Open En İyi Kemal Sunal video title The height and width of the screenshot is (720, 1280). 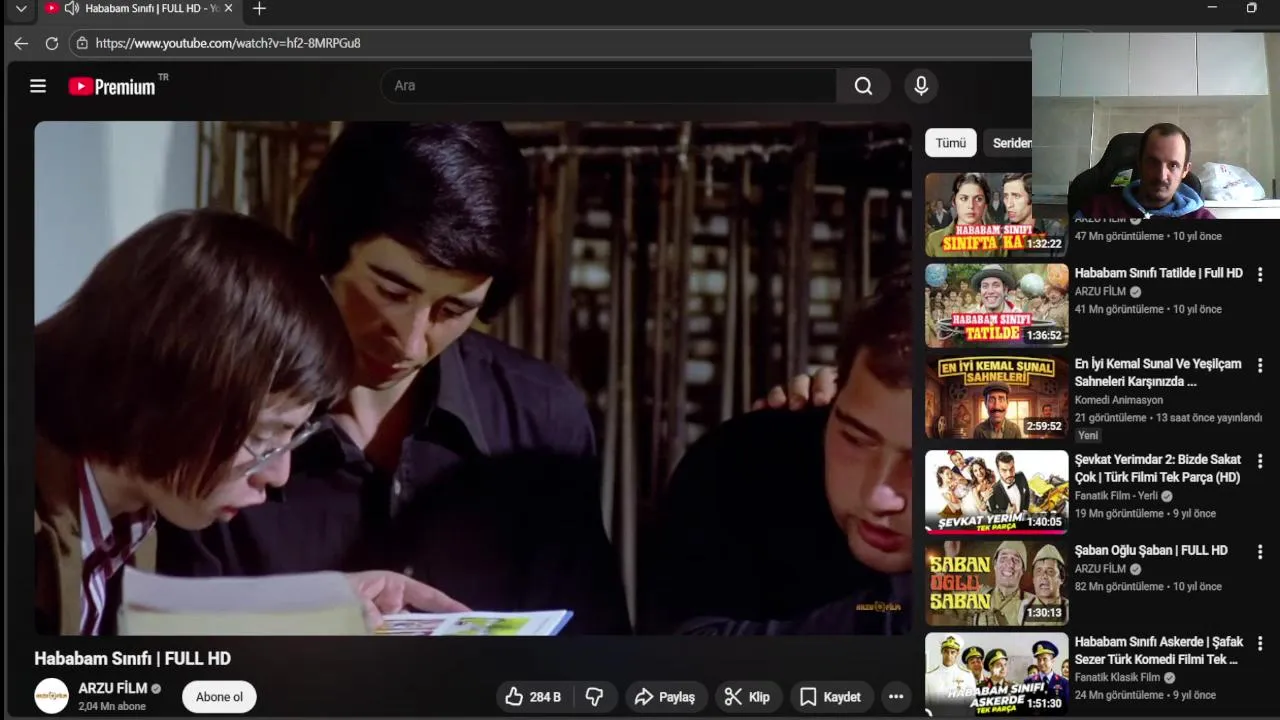click(1158, 372)
